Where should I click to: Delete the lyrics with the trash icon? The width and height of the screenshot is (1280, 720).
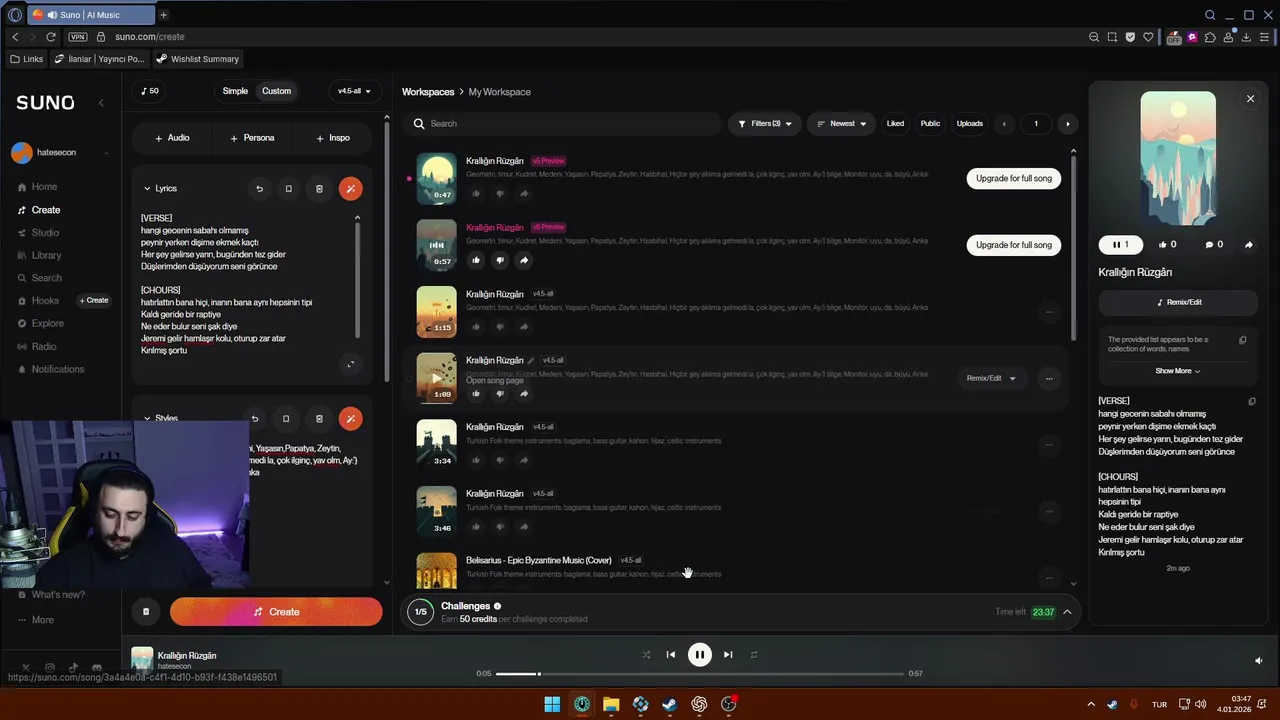tap(319, 188)
